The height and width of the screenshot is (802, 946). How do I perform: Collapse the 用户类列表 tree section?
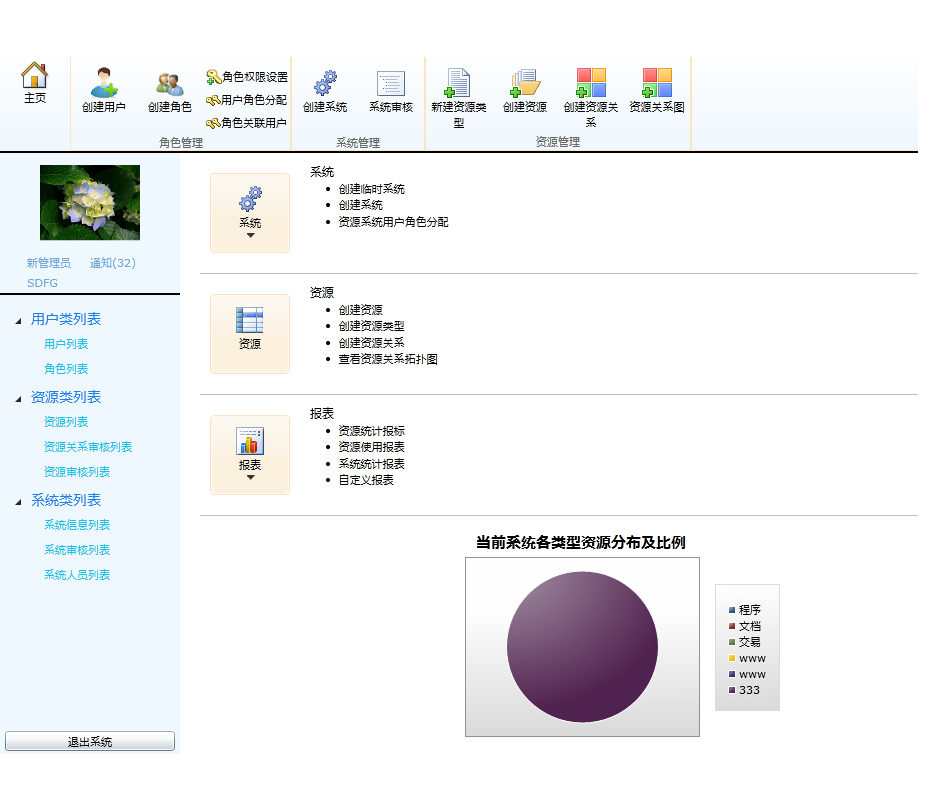19,321
